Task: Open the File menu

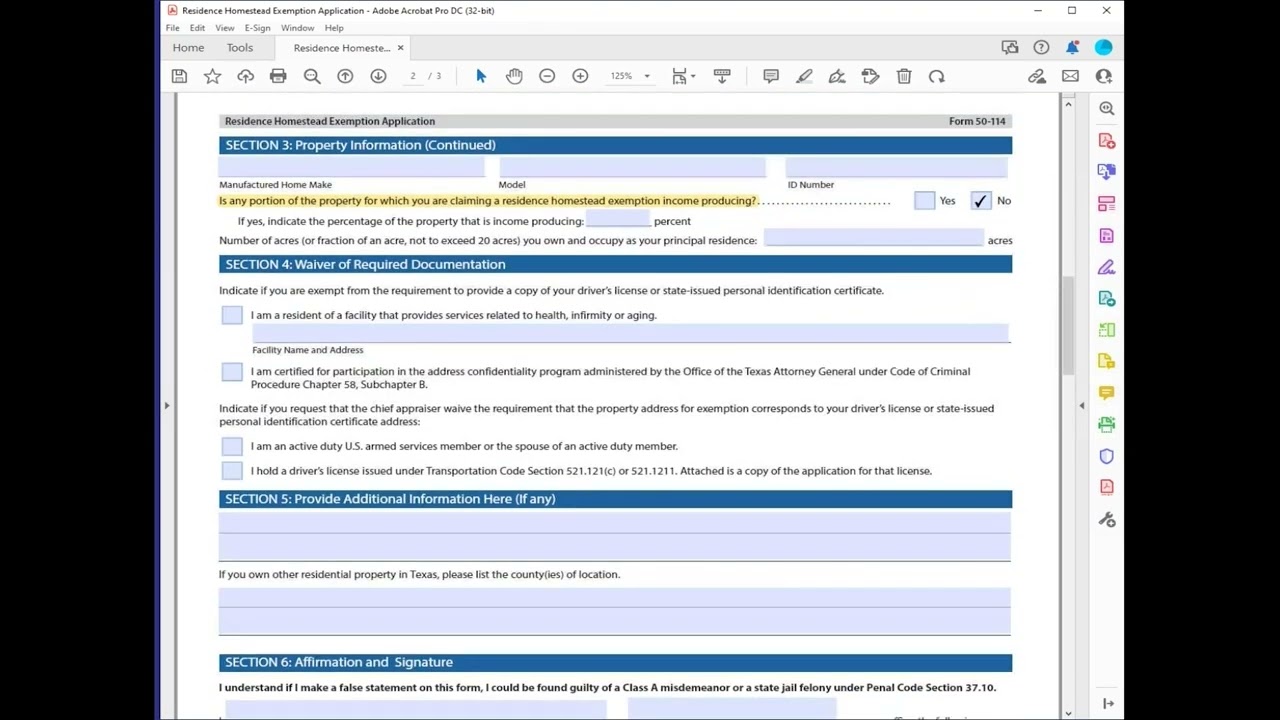Action: click(173, 28)
